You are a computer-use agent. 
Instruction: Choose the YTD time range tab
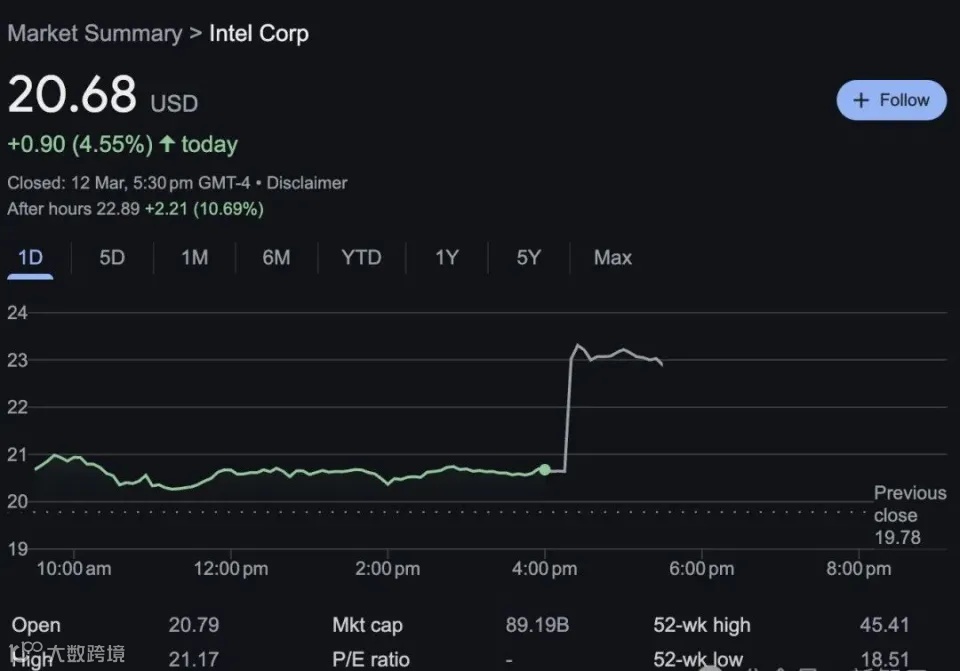pyautogui.click(x=361, y=258)
